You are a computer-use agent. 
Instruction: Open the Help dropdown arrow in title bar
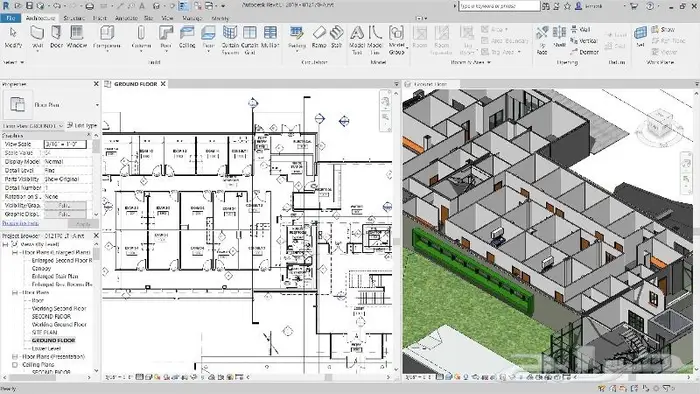659,6
